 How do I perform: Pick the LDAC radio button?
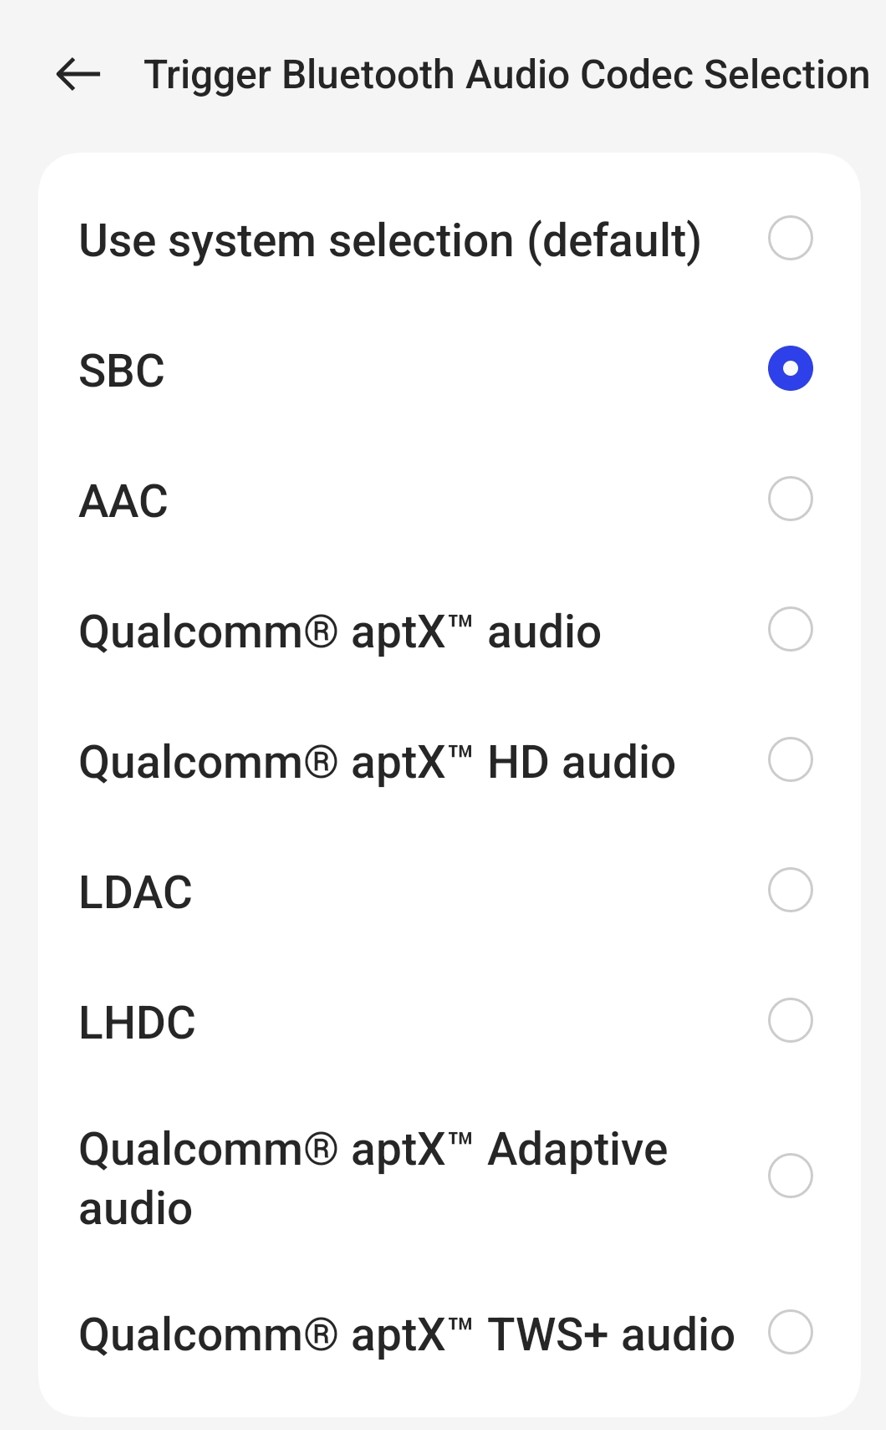790,890
